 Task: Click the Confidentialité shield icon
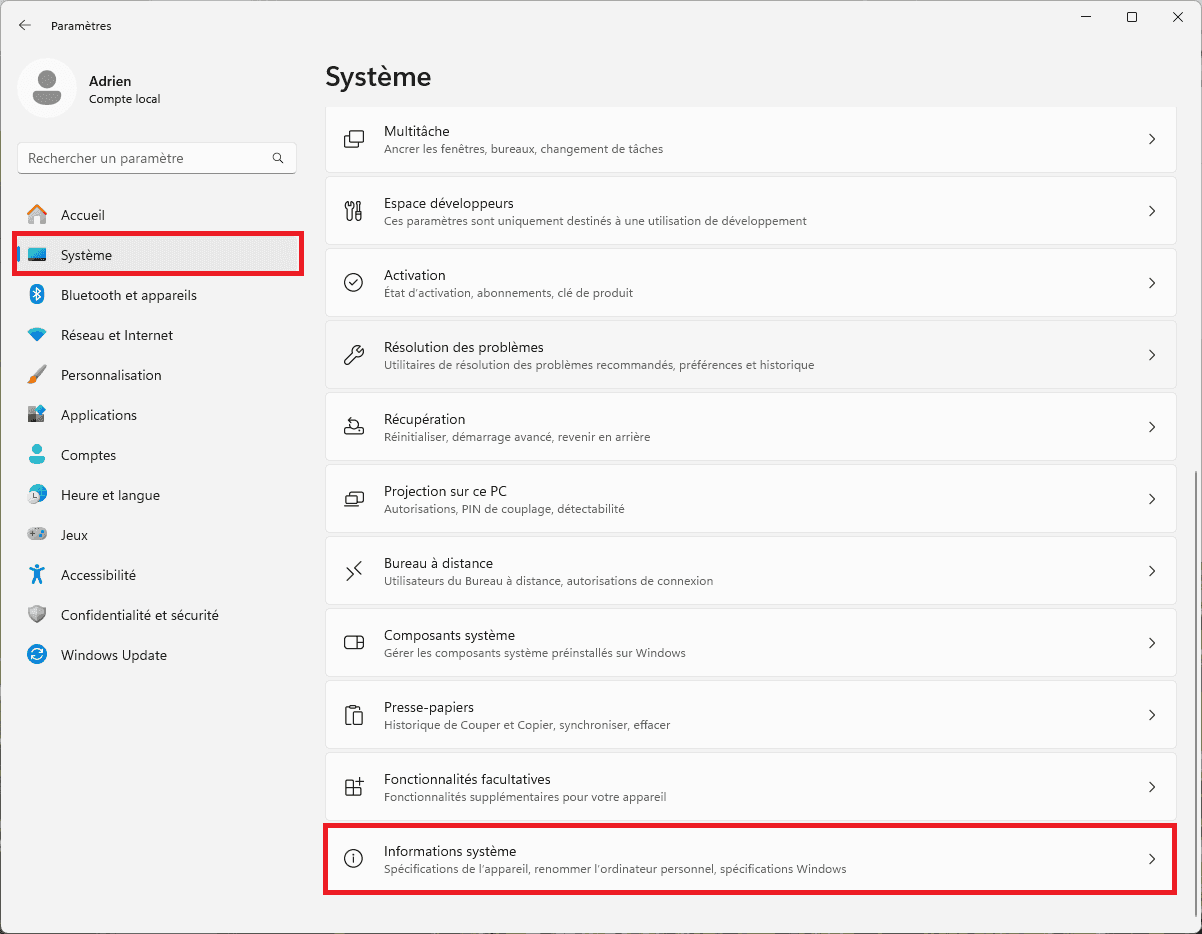[x=37, y=615]
